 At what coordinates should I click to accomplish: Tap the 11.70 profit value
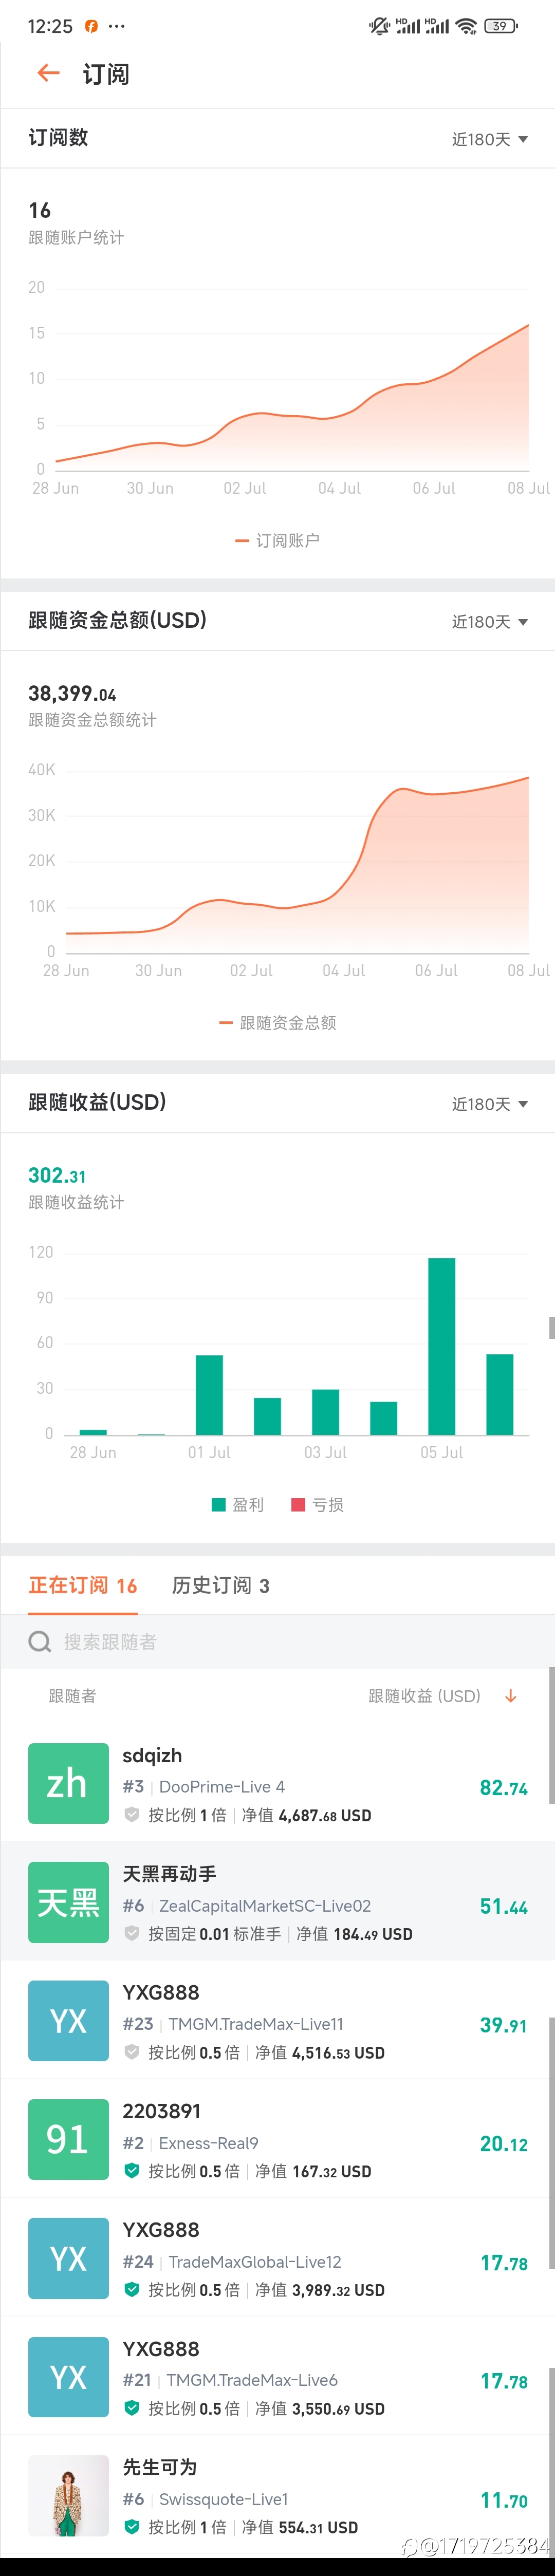[503, 2500]
